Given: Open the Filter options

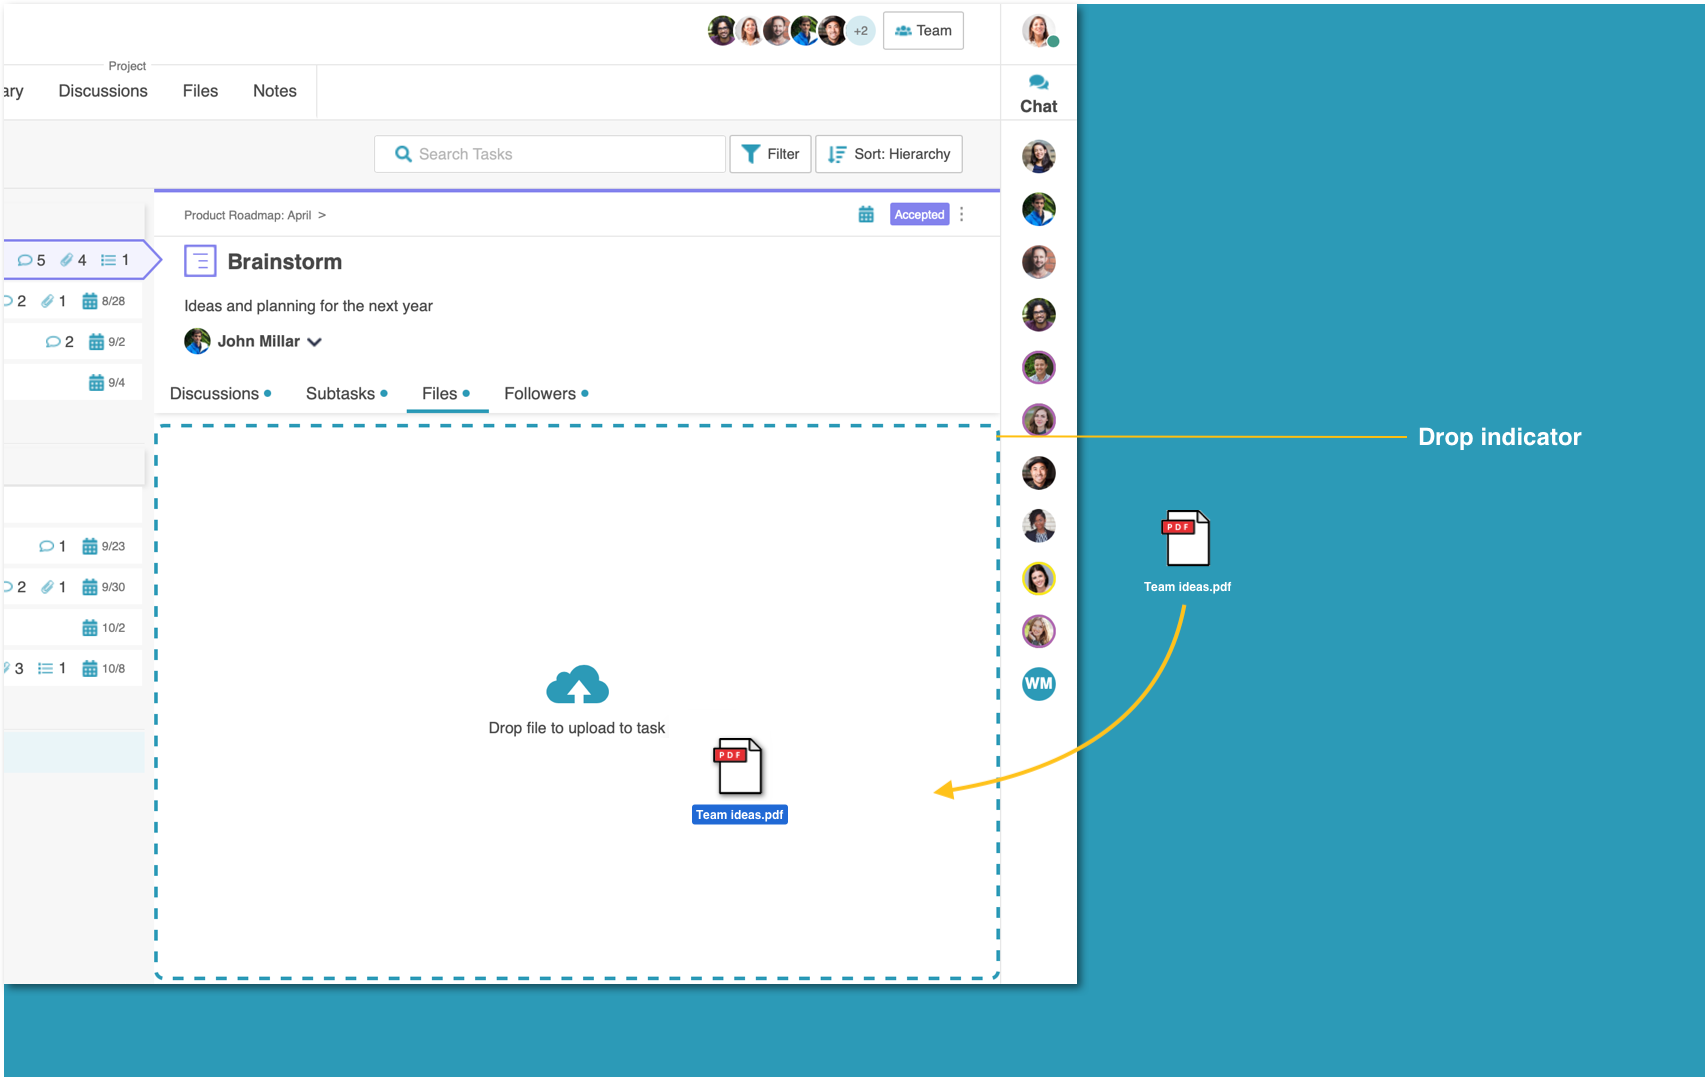Looking at the screenshot, I should [x=770, y=154].
